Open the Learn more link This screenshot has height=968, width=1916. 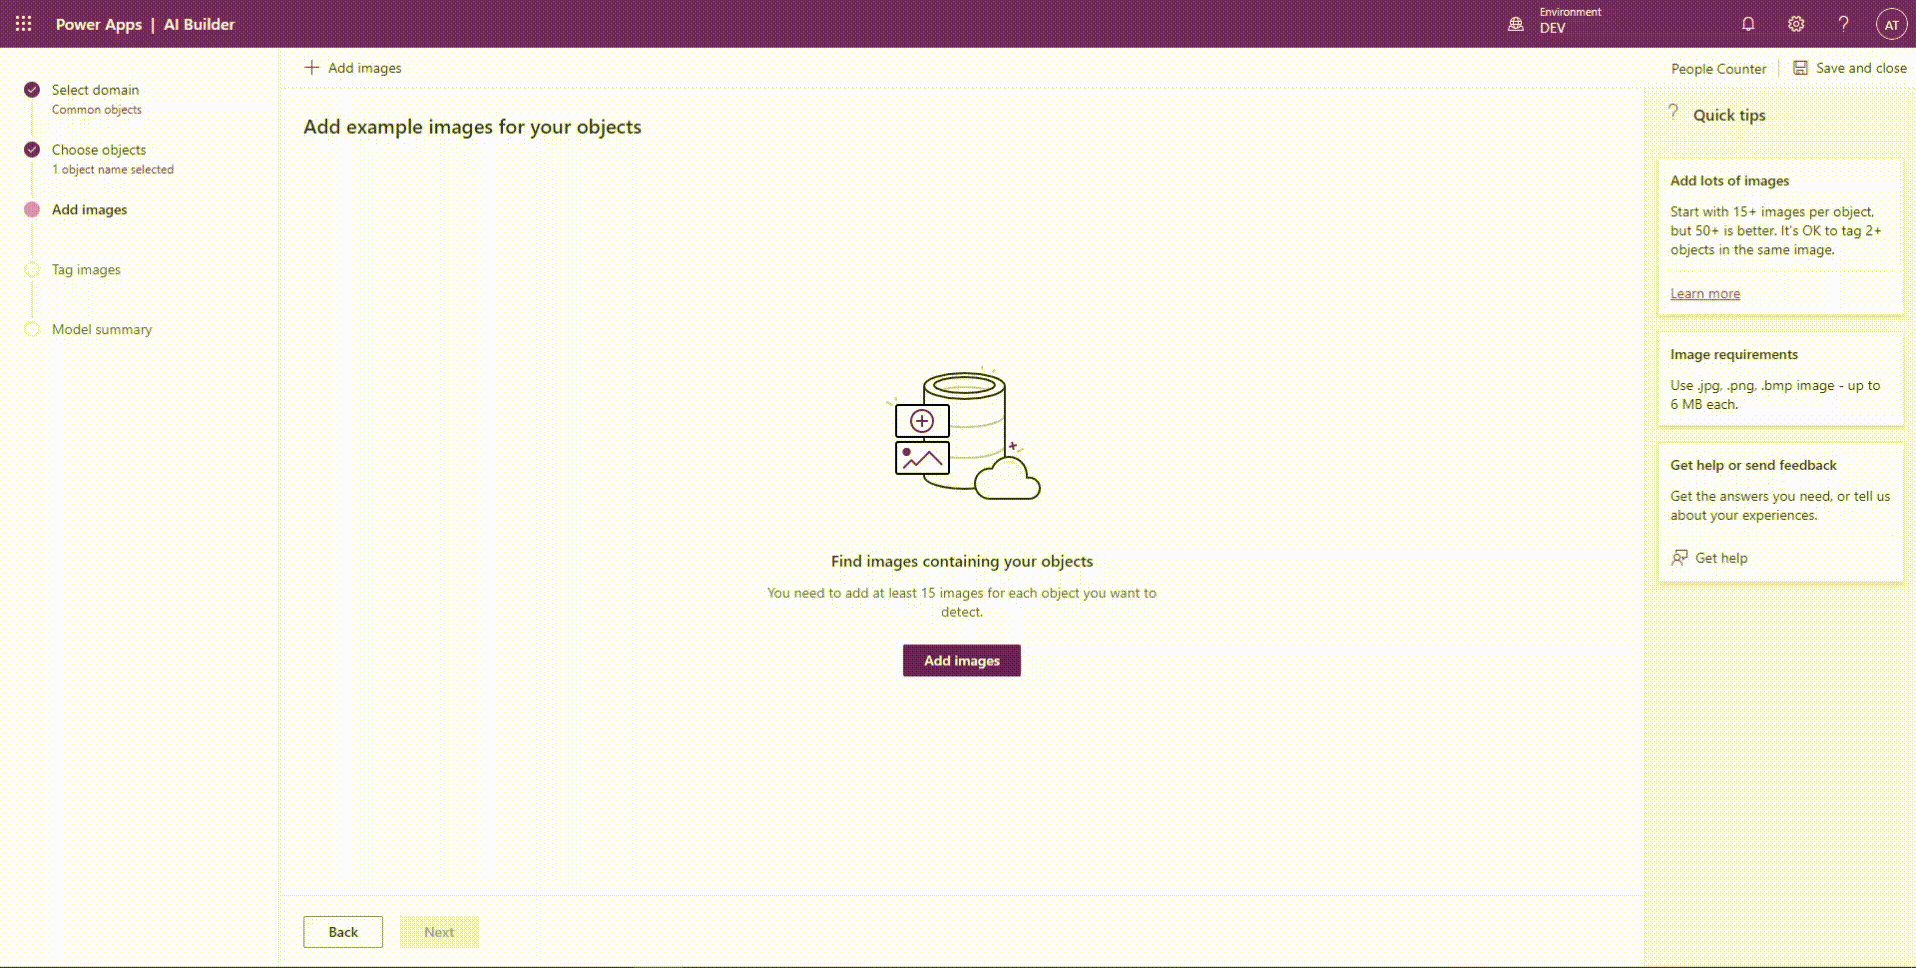1704,294
